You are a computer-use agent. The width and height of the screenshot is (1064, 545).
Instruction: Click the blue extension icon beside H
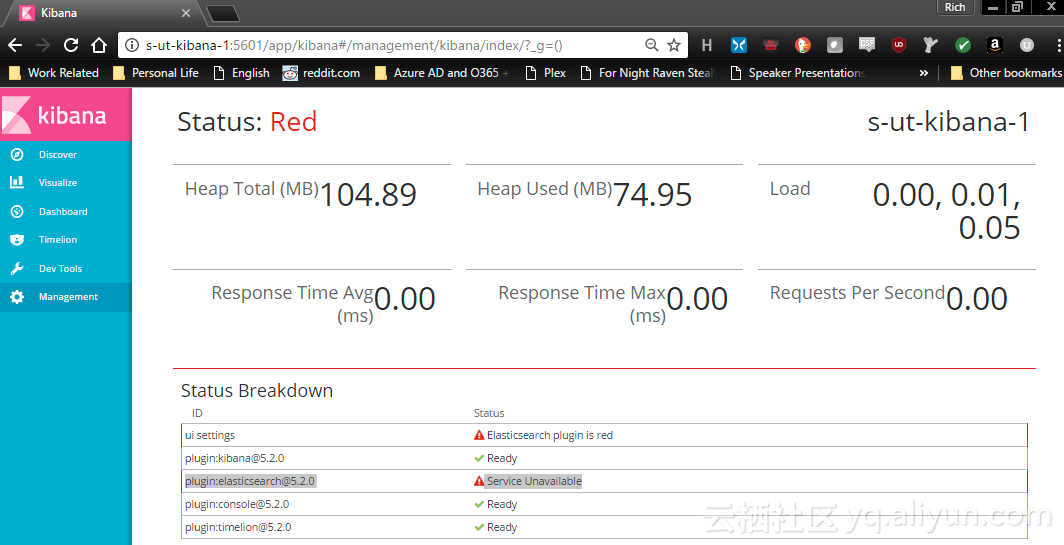pos(738,45)
